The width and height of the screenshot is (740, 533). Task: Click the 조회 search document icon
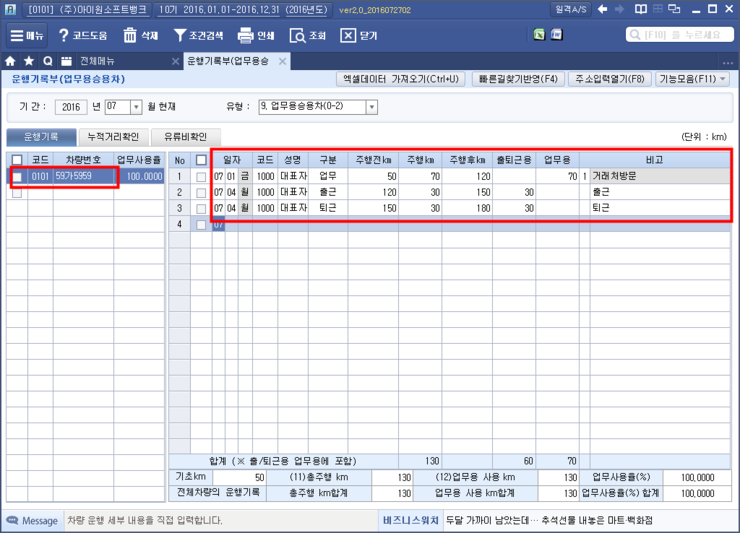click(x=298, y=35)
